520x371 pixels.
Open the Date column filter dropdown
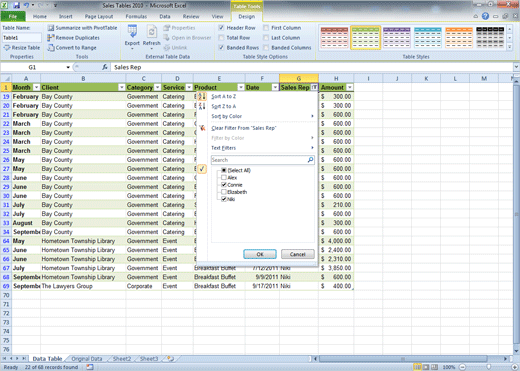point(275,87)
